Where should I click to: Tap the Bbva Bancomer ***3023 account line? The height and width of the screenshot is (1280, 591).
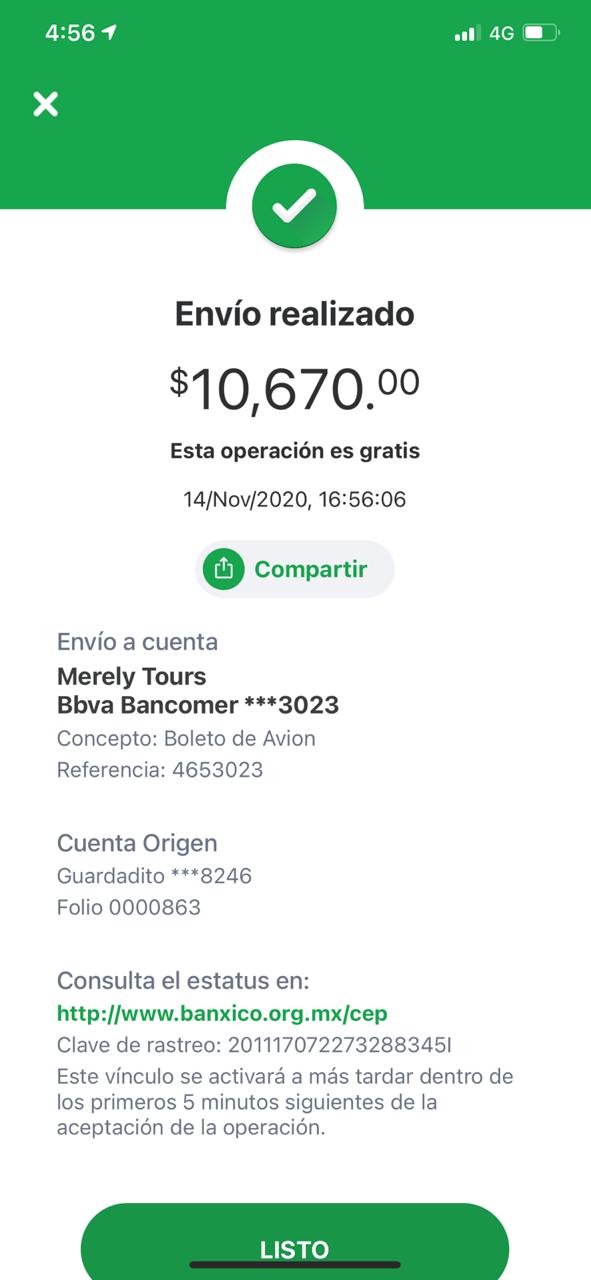[198, 705]
